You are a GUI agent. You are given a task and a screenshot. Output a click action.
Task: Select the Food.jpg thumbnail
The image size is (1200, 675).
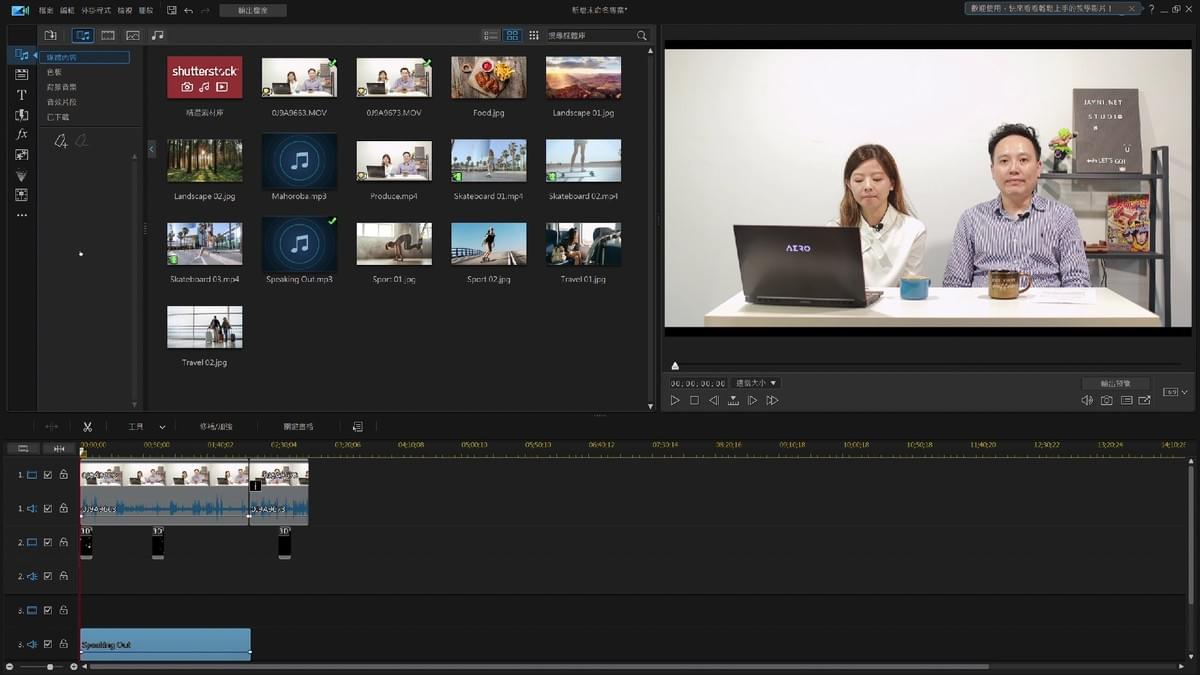(x=488, y=78)
